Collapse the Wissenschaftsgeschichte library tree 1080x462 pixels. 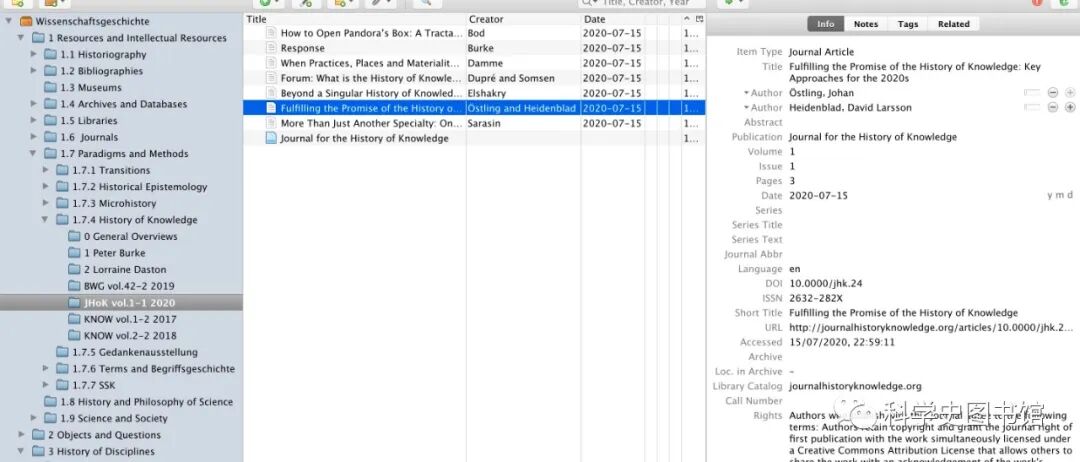8,21
